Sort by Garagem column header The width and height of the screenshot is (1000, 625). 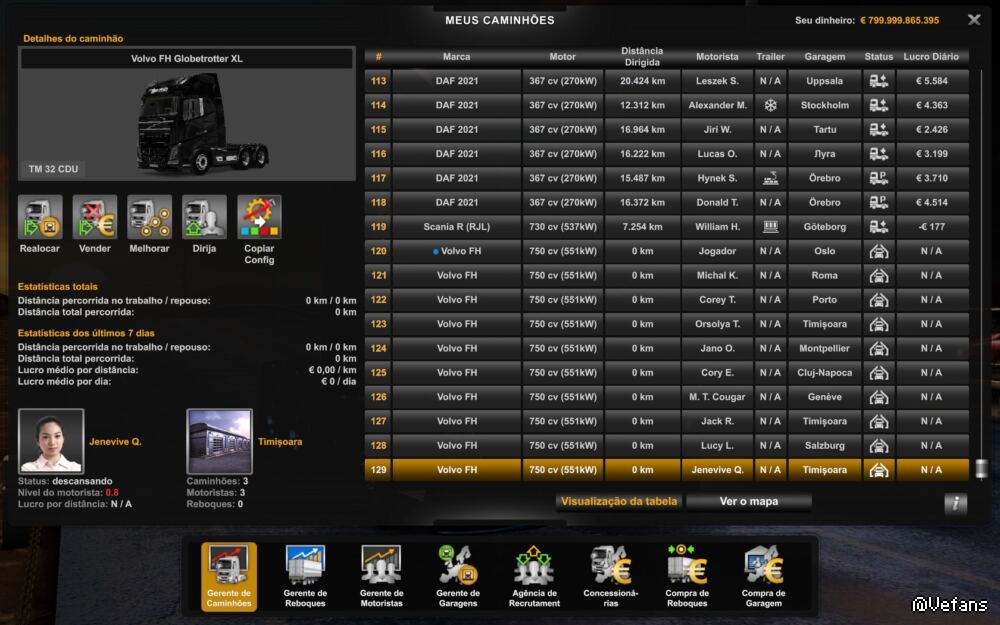(825, 57)
